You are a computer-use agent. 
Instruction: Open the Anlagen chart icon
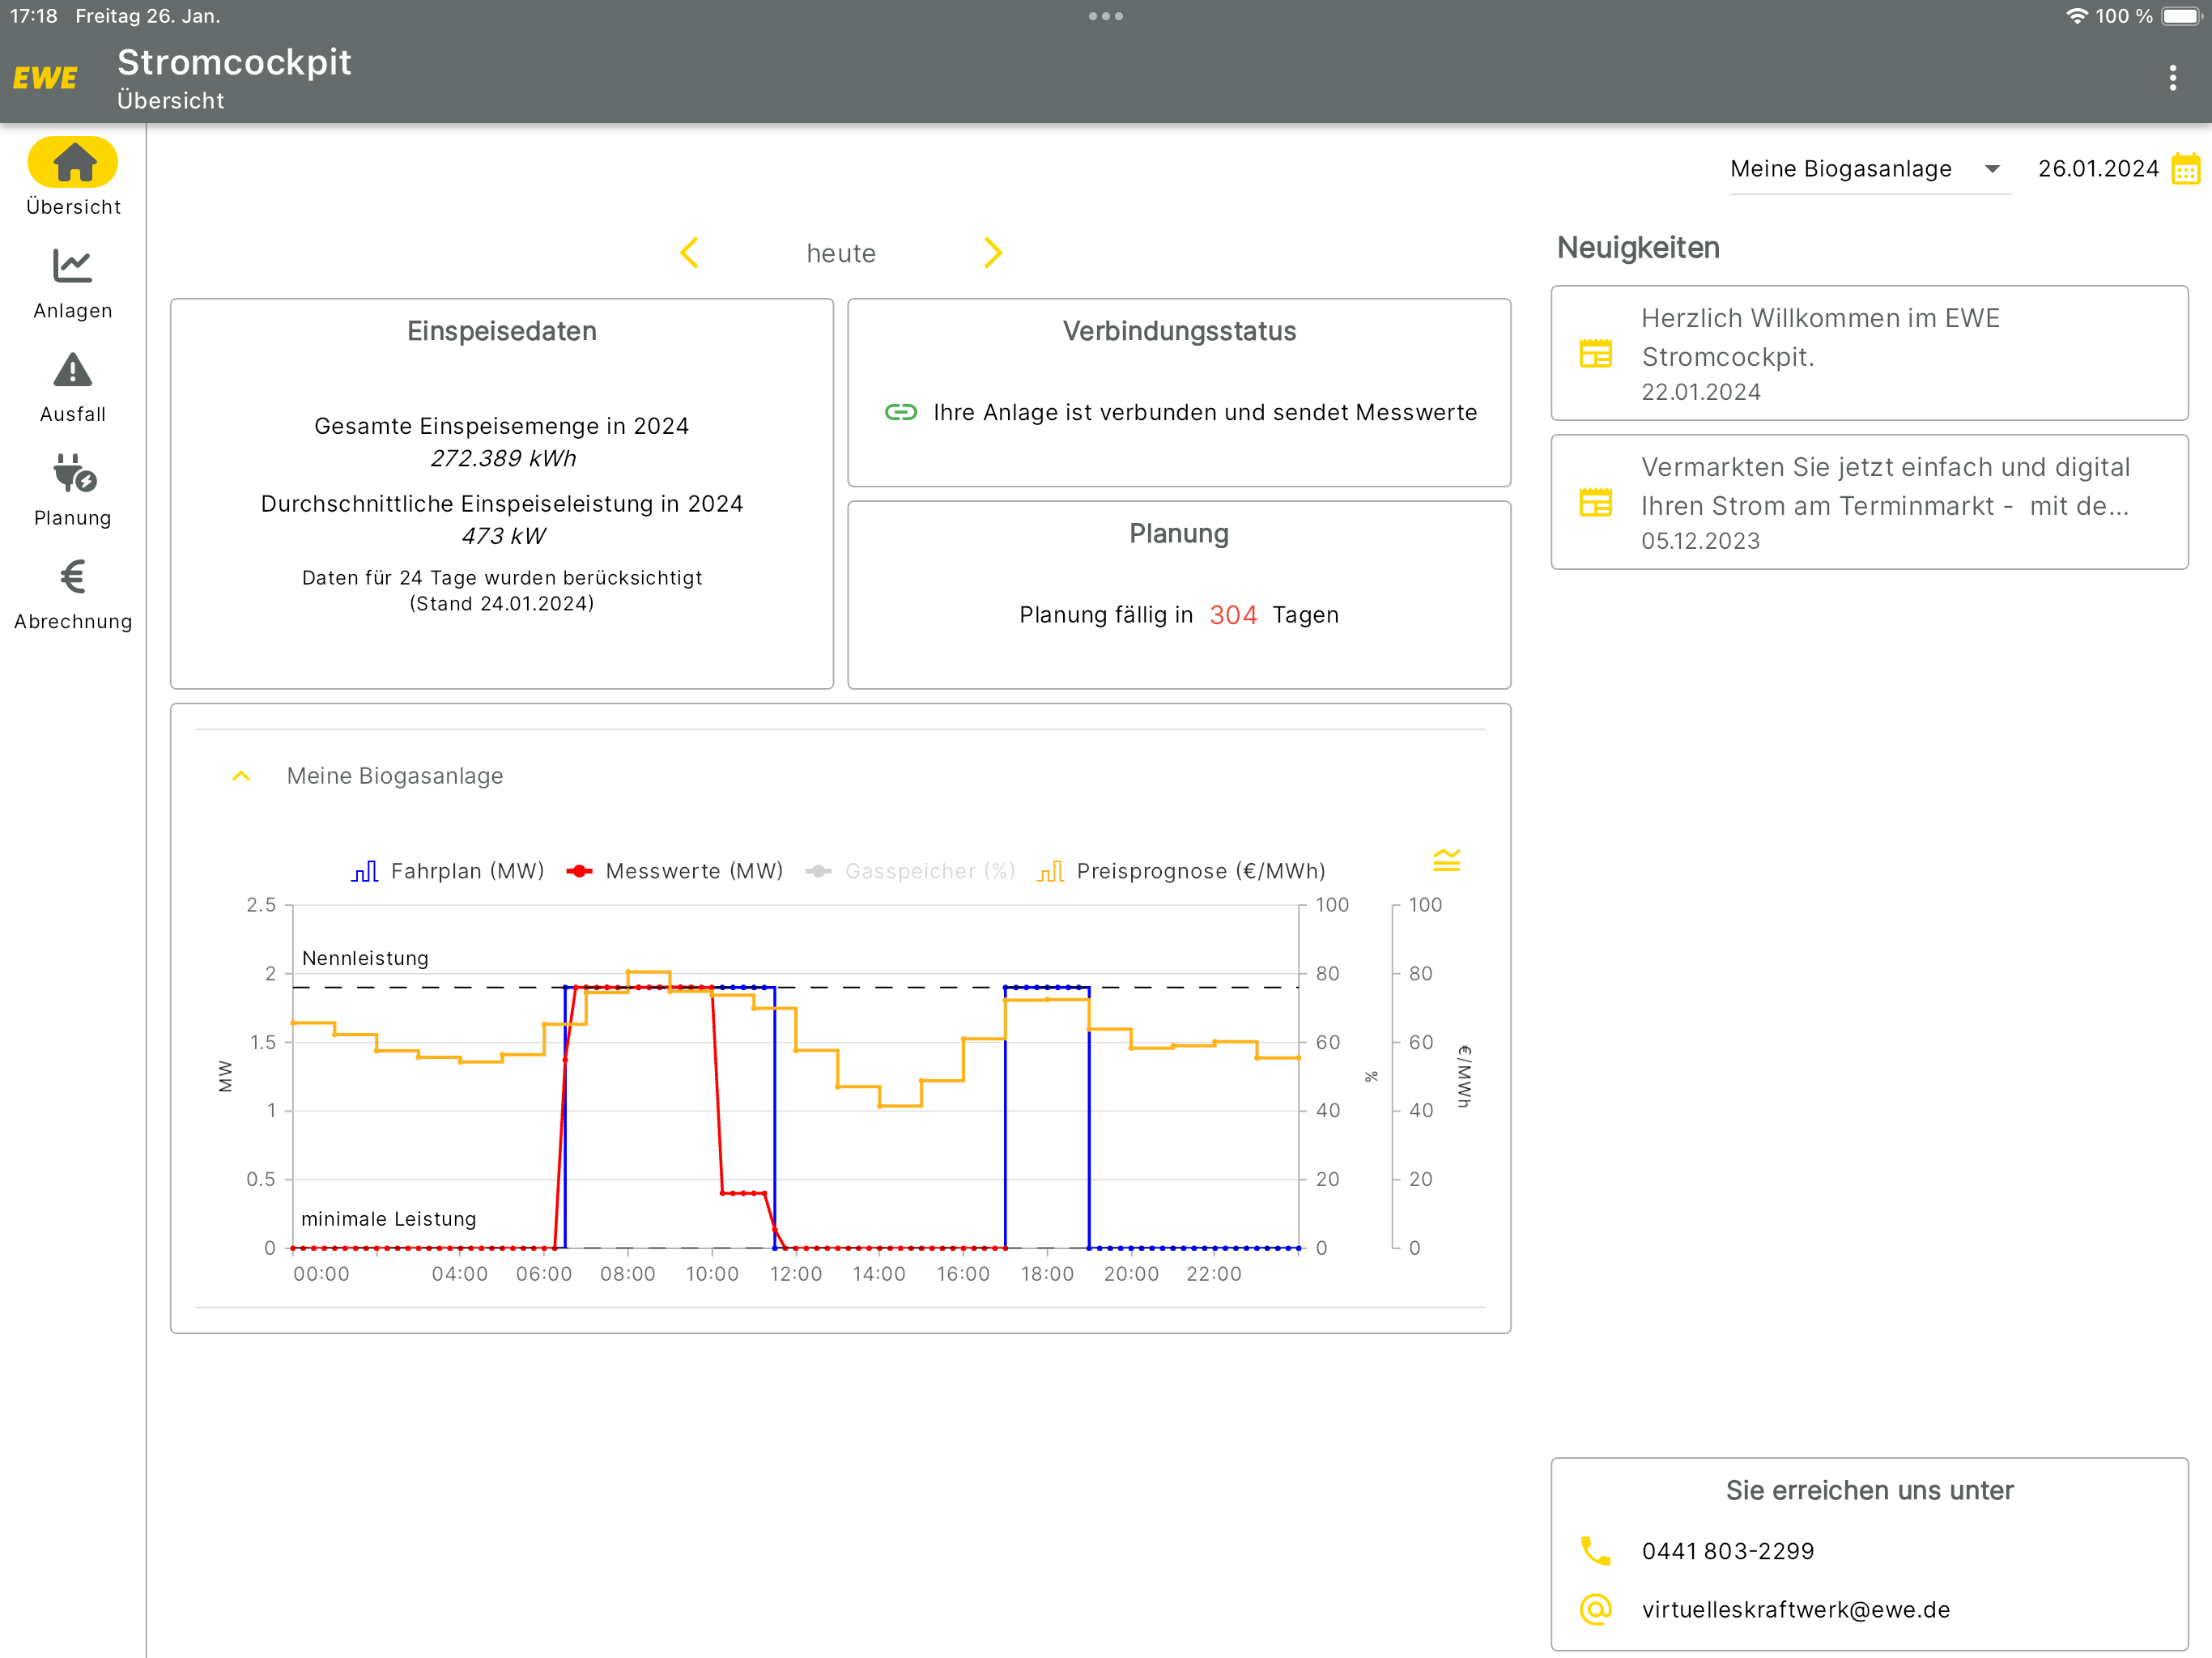click(x=73, y=266)
